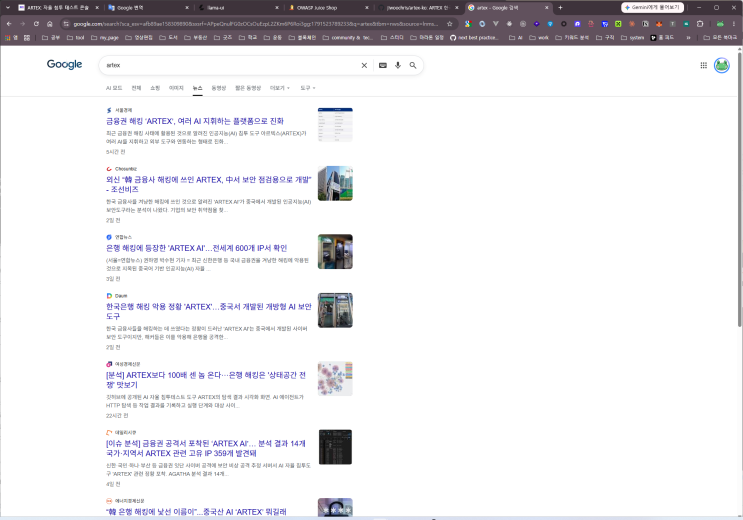This screenshot has height=520, width=743.
Task: Open thumbnail of Chosunbiz building article
Action: pyautogui.click(x=335, y=183)
